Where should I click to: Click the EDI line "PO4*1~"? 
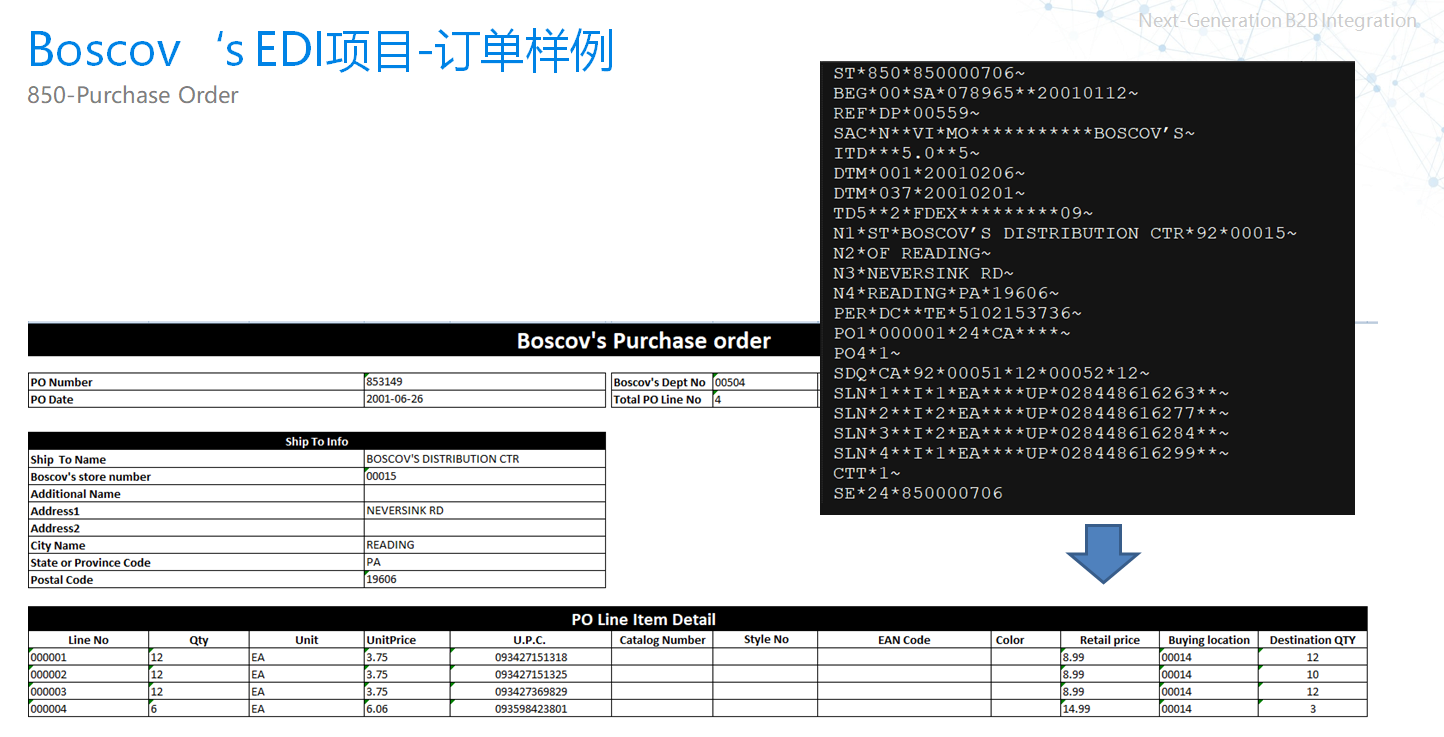(867, 353)
